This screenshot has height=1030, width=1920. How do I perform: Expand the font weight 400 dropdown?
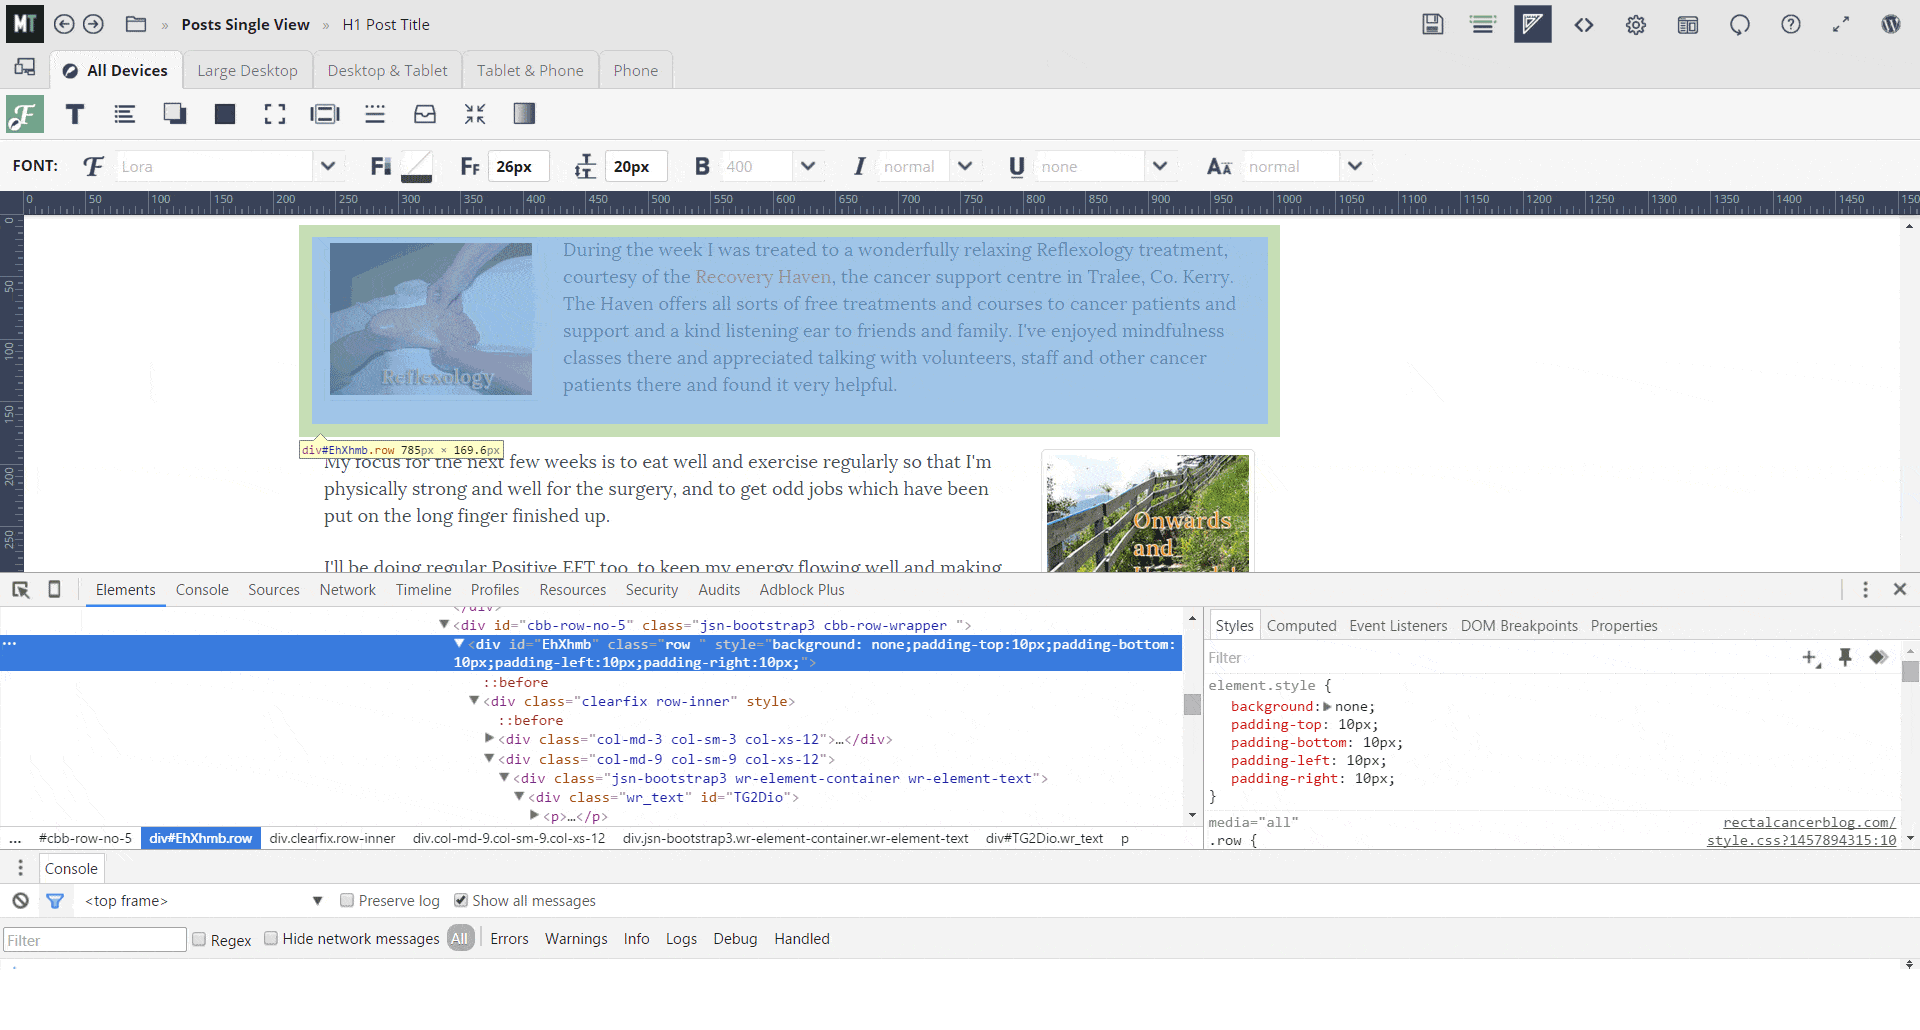pyautogui.click(x=808, y=166)
